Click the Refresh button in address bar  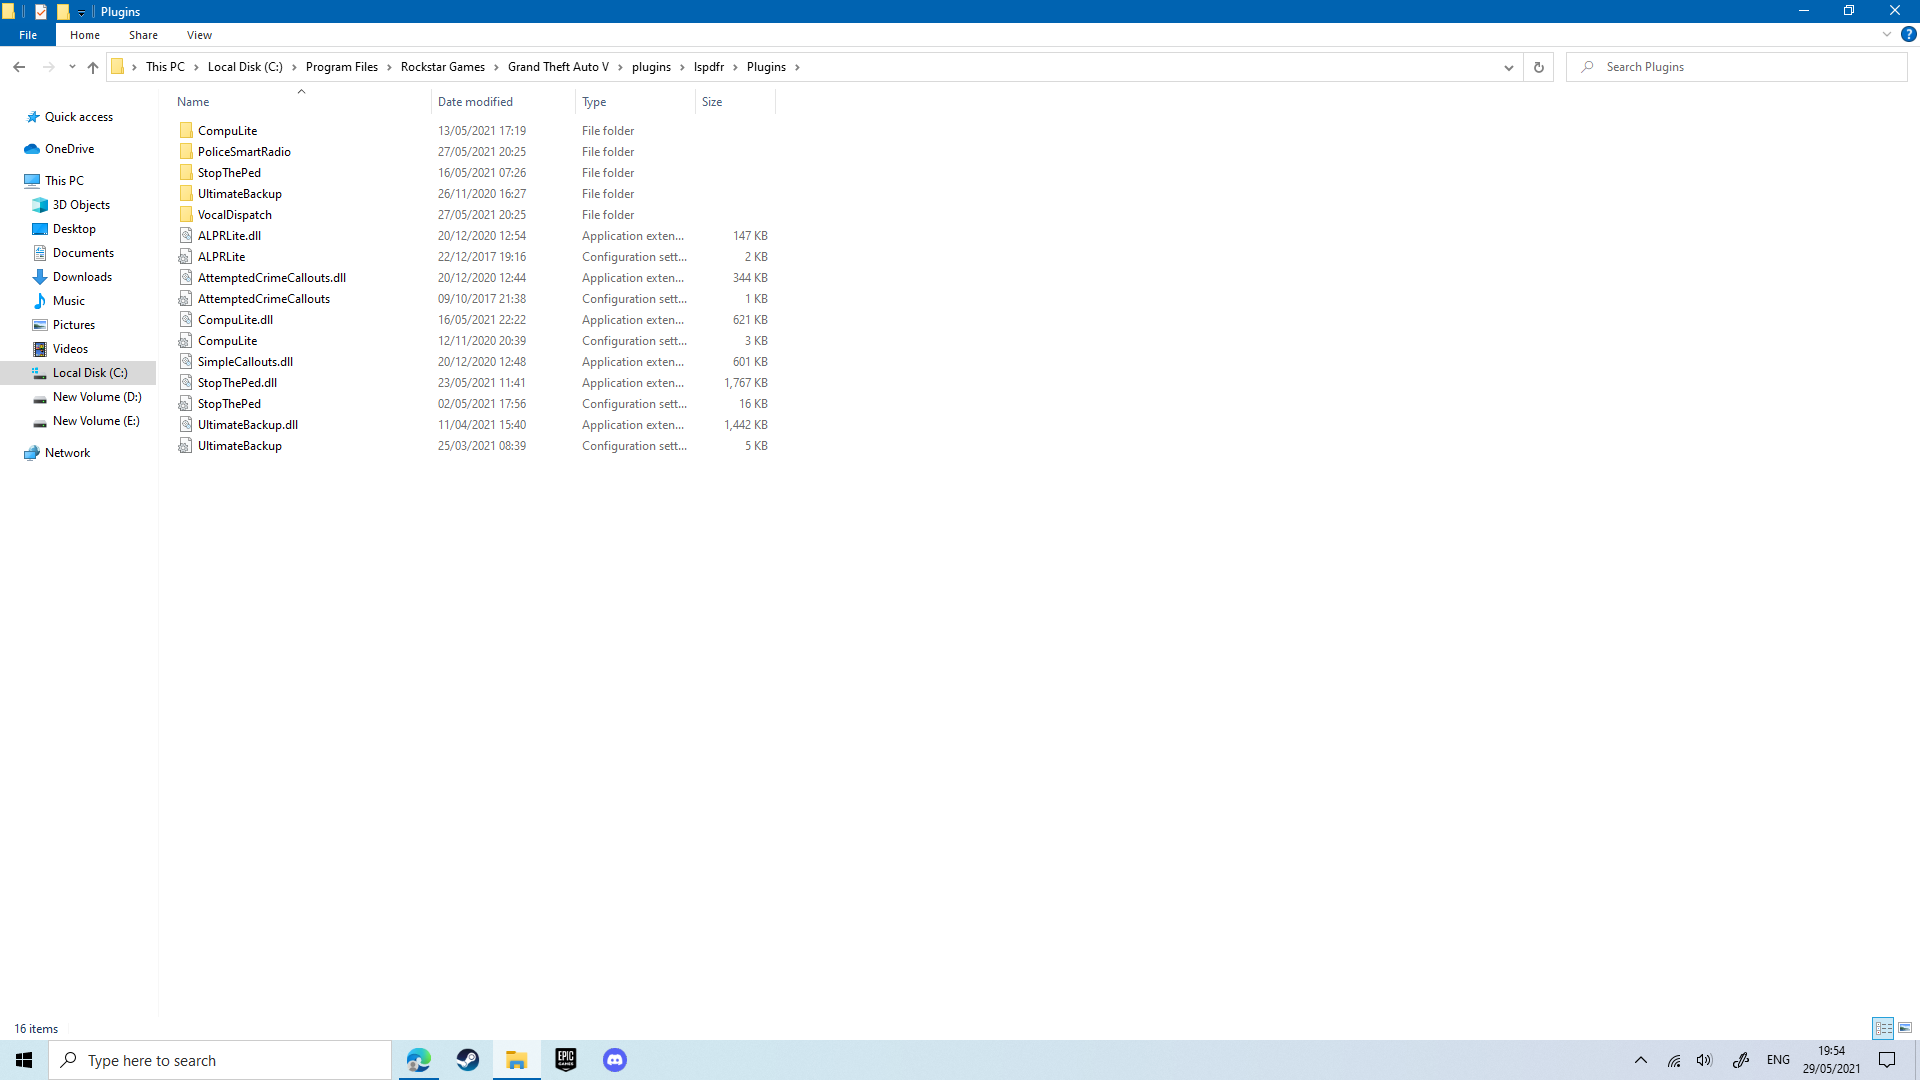tap(1538, 67)
